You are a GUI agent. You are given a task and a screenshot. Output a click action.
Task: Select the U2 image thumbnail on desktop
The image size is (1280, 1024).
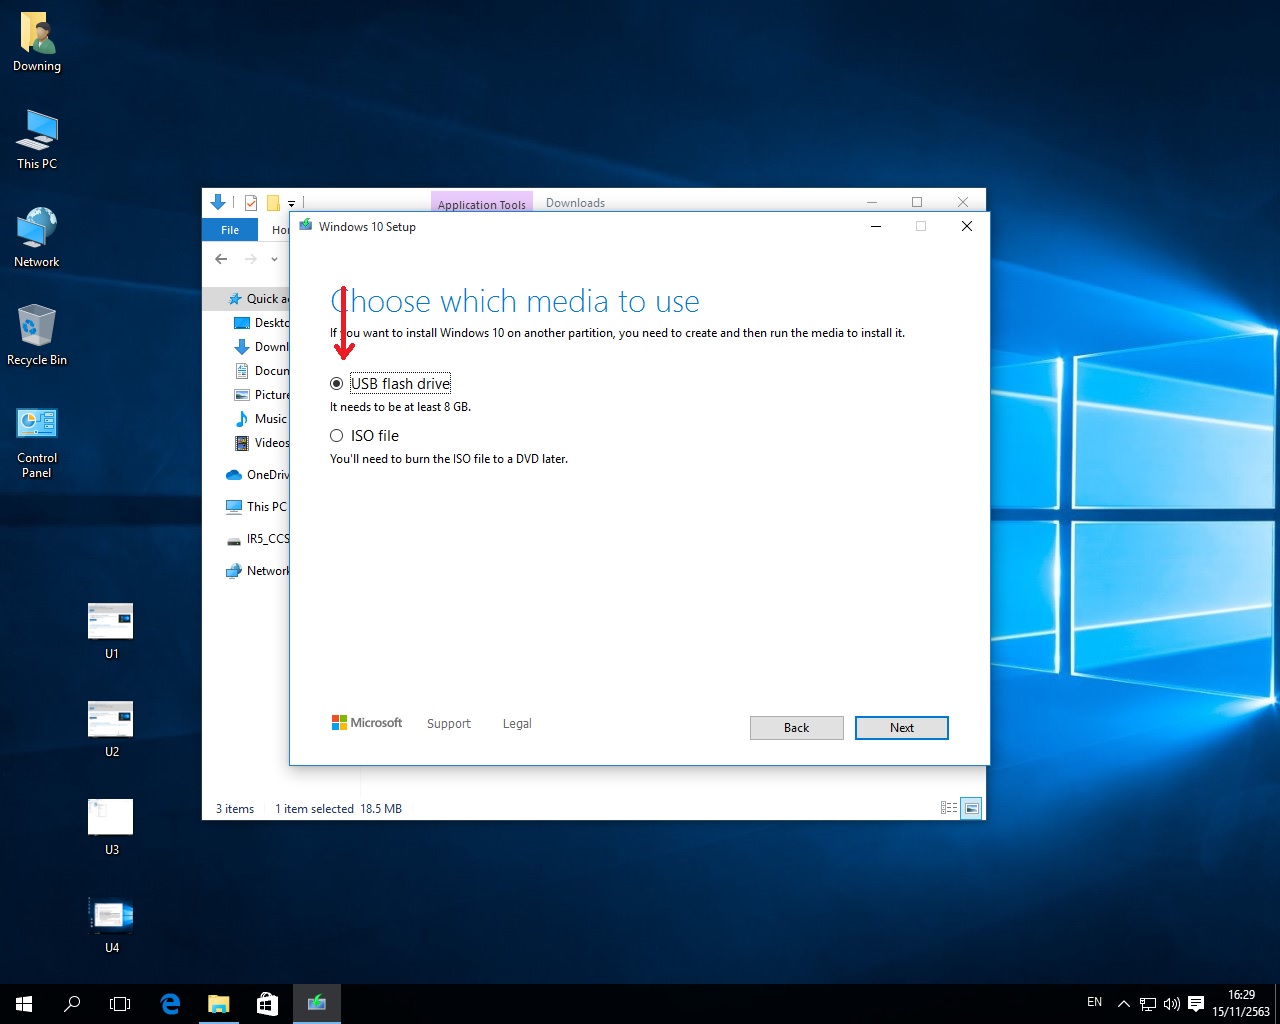pos(111,729)
